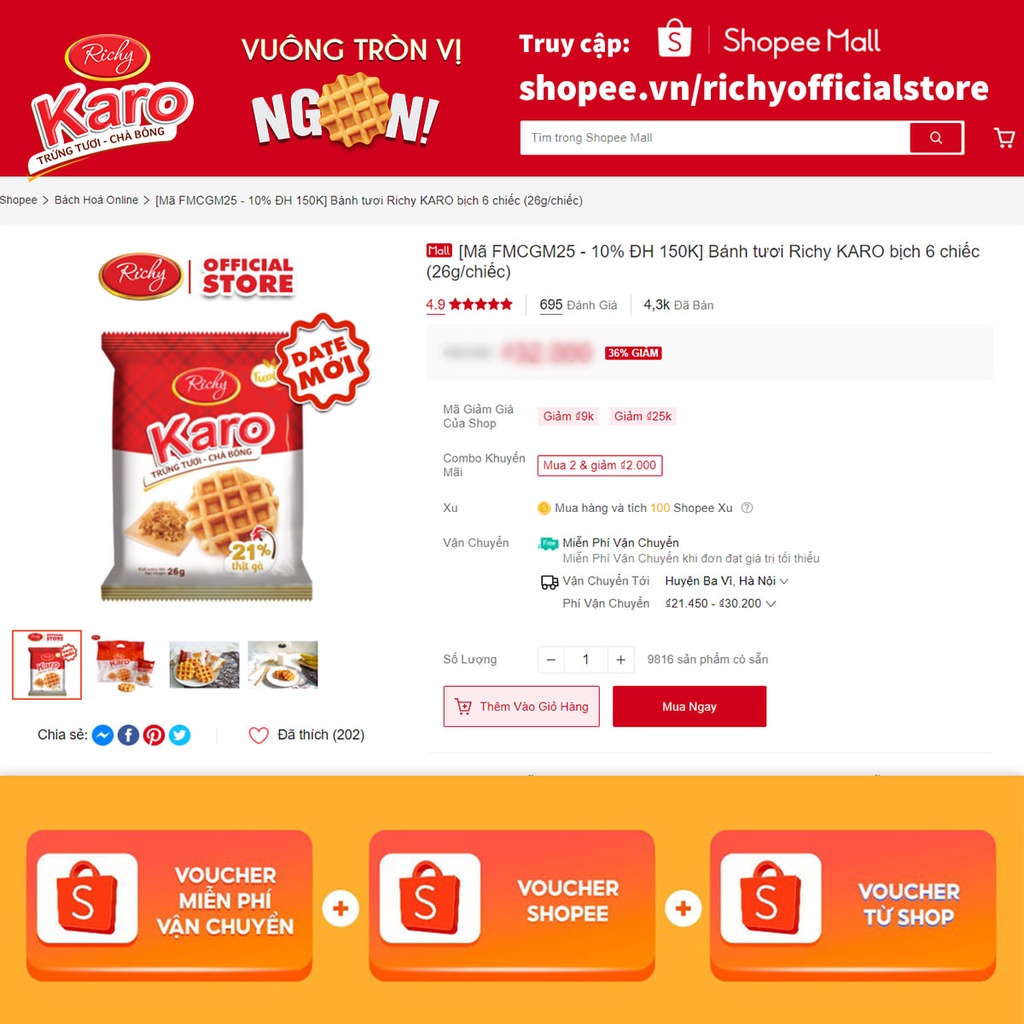Expand the Huyện Ba Vì, Hà Nội location dropdown
Image resolution: width=1024 pixels, height=1024 pixels.
click(726, 581)
